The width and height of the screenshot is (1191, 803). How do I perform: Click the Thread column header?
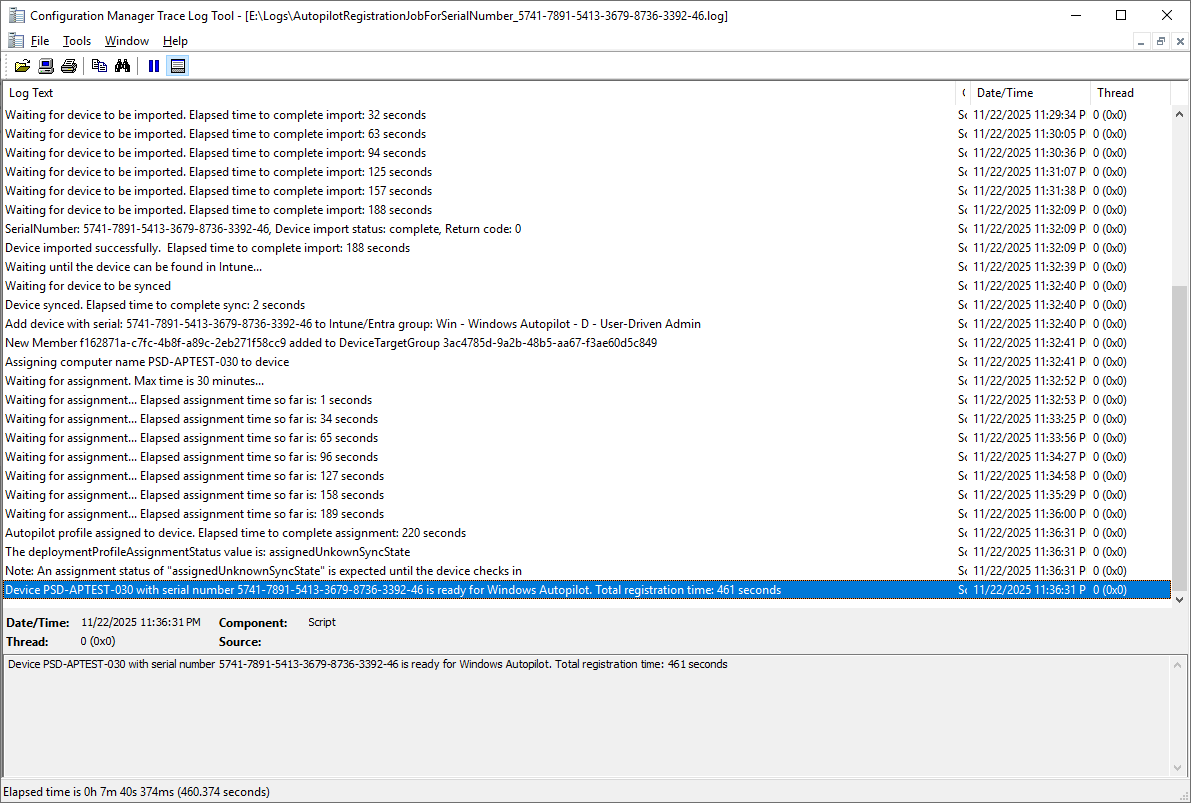(x=1130, y=93)
